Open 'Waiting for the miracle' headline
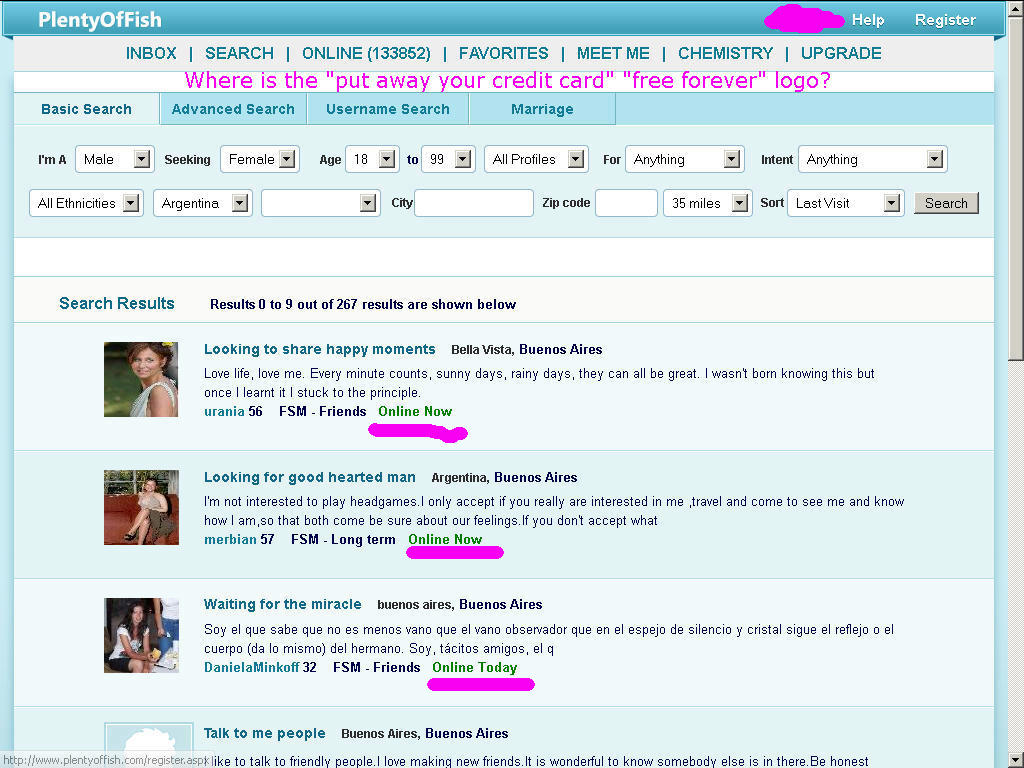The image size is (1024, 768). tap(282, 604)
